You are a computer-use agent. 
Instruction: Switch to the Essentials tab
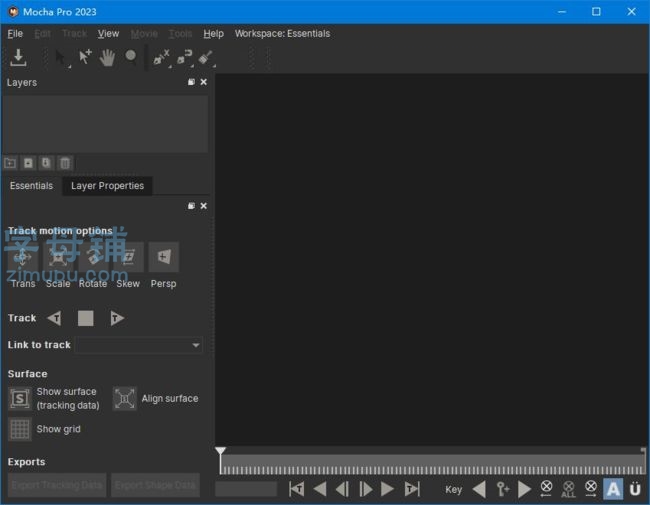click(x=32, y=186)
